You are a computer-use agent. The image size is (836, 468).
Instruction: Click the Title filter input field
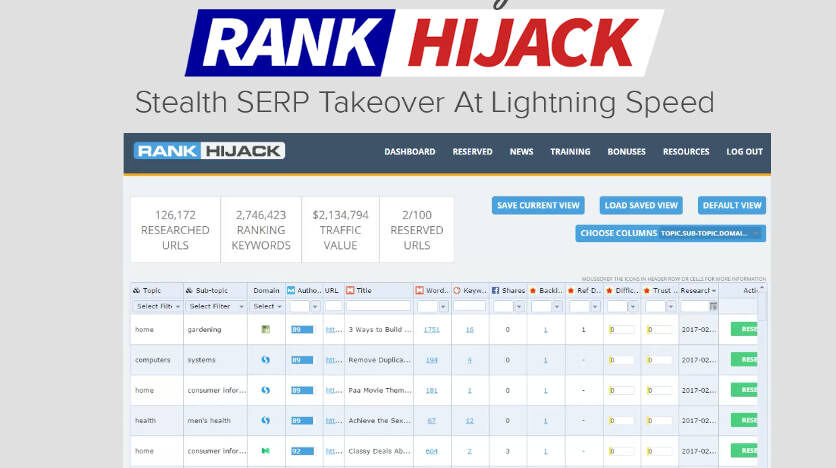379,306
